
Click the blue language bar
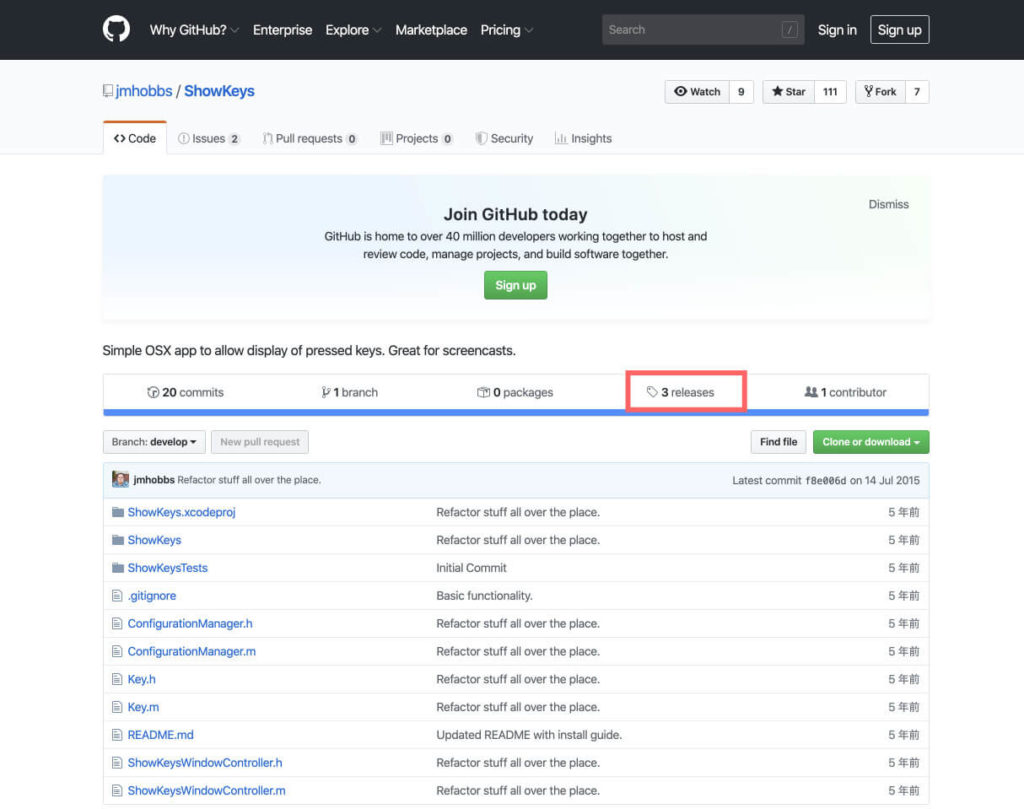516,413
